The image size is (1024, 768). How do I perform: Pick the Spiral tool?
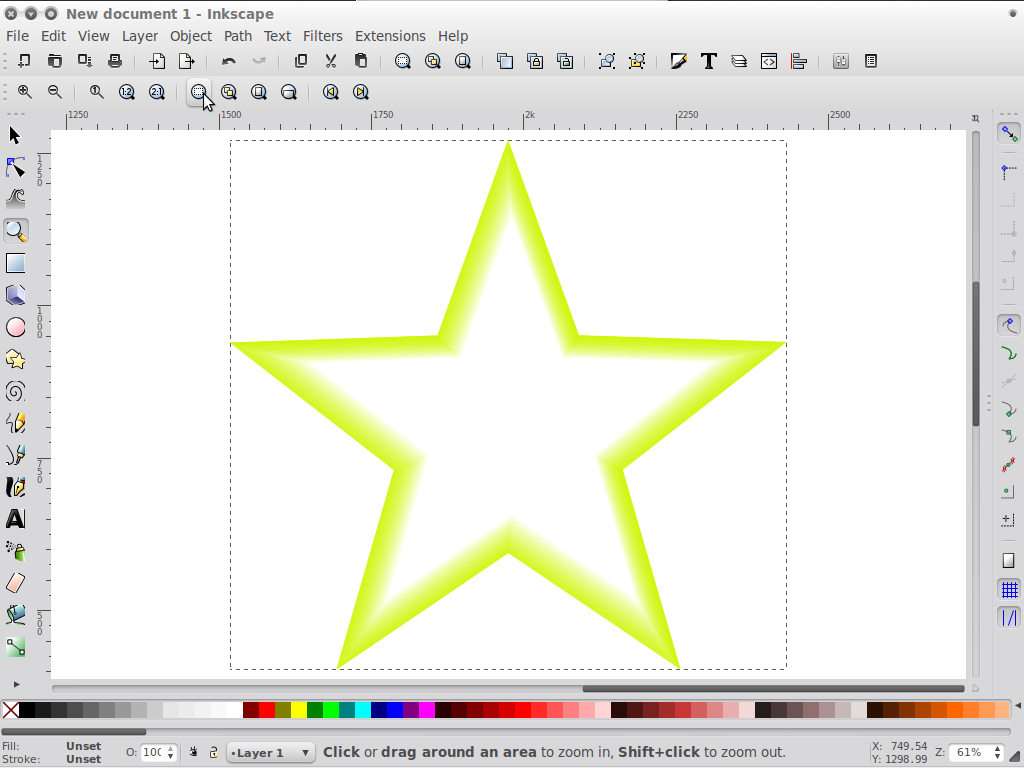[x=16, y=391]
